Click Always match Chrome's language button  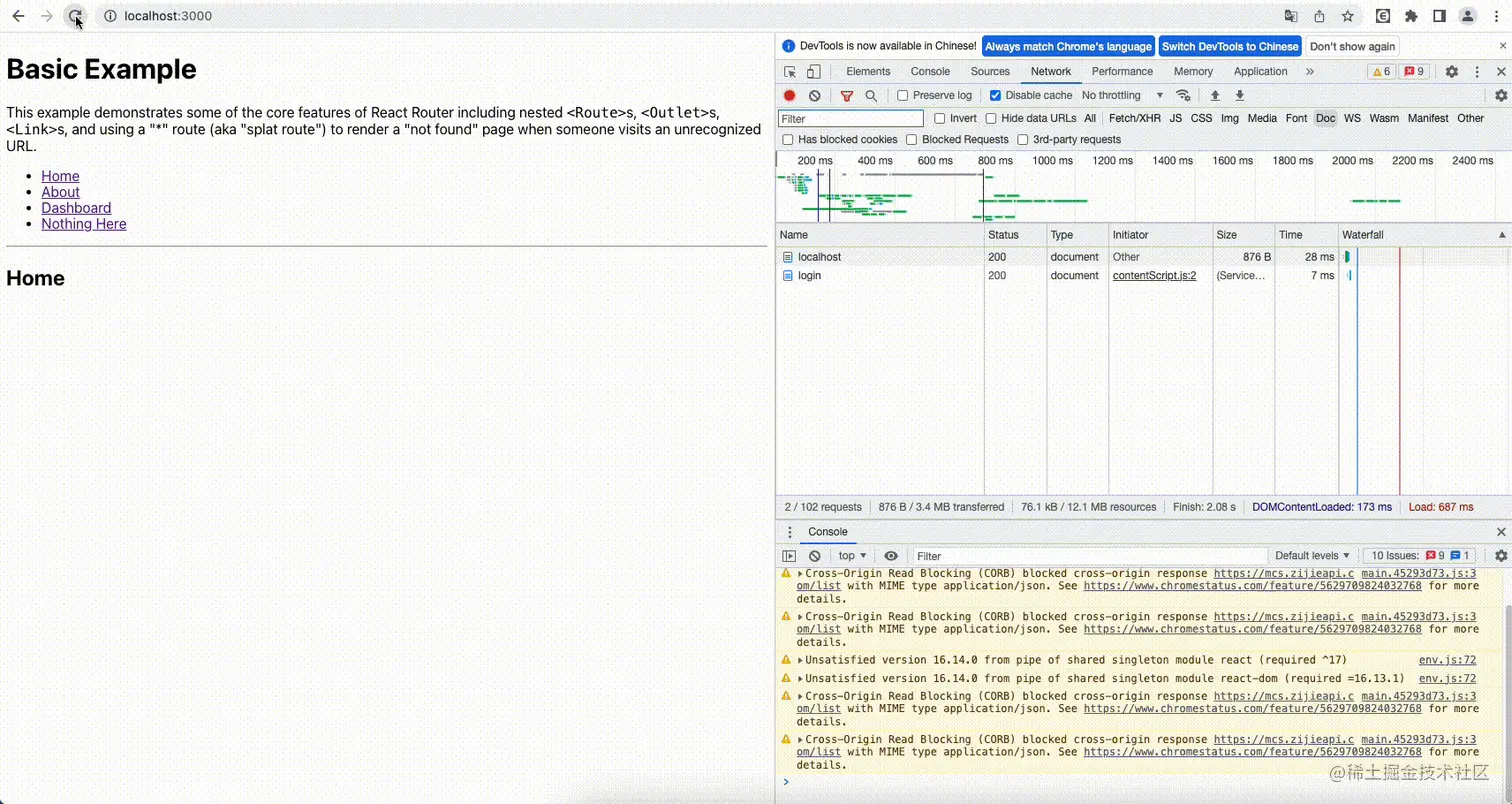(x=1068, y=46)
